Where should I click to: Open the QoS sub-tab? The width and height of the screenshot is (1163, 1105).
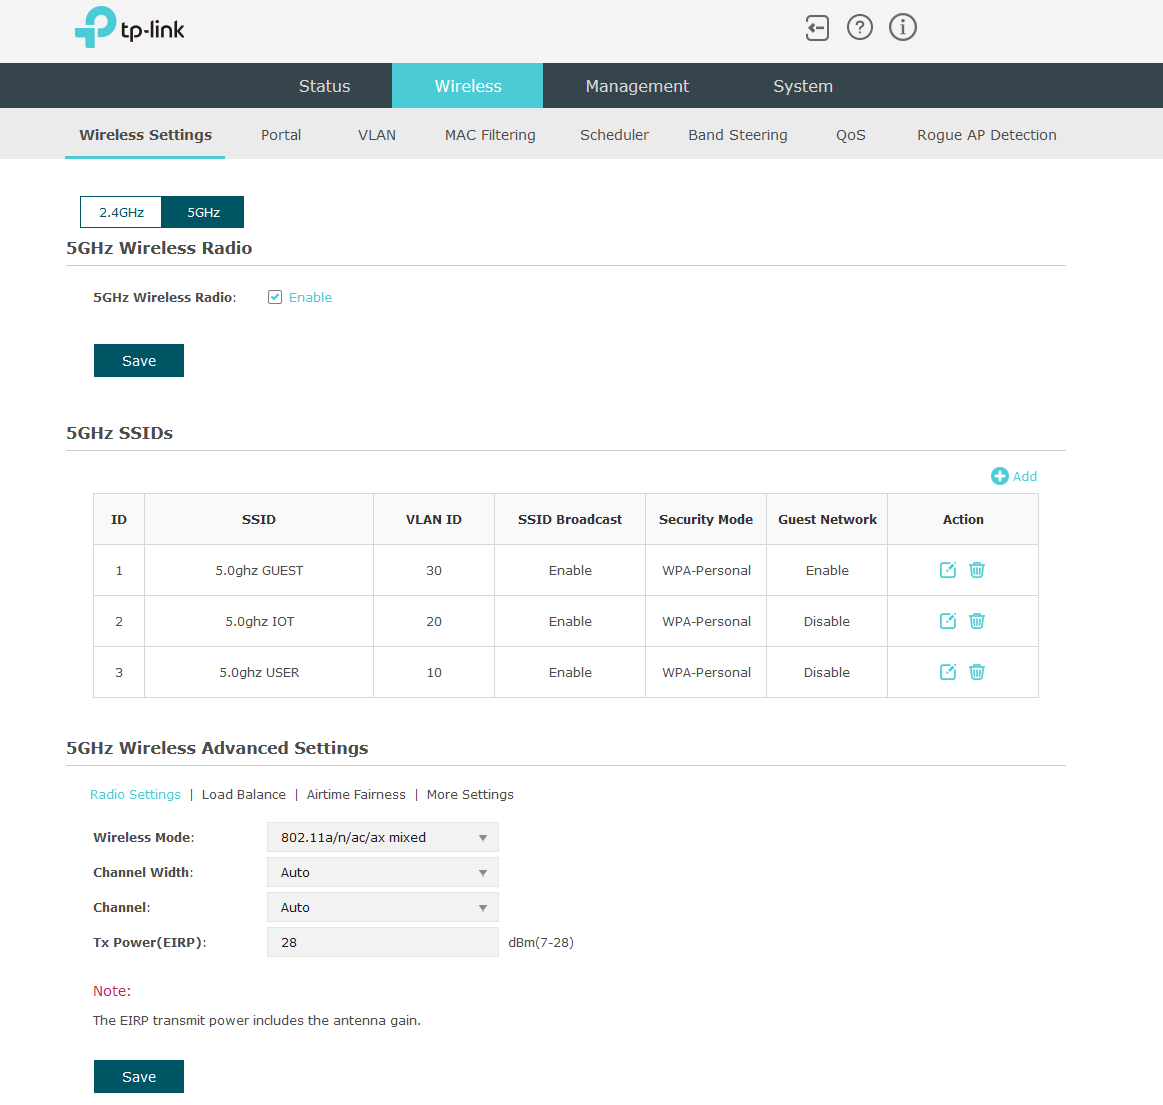tap(851, 135)
